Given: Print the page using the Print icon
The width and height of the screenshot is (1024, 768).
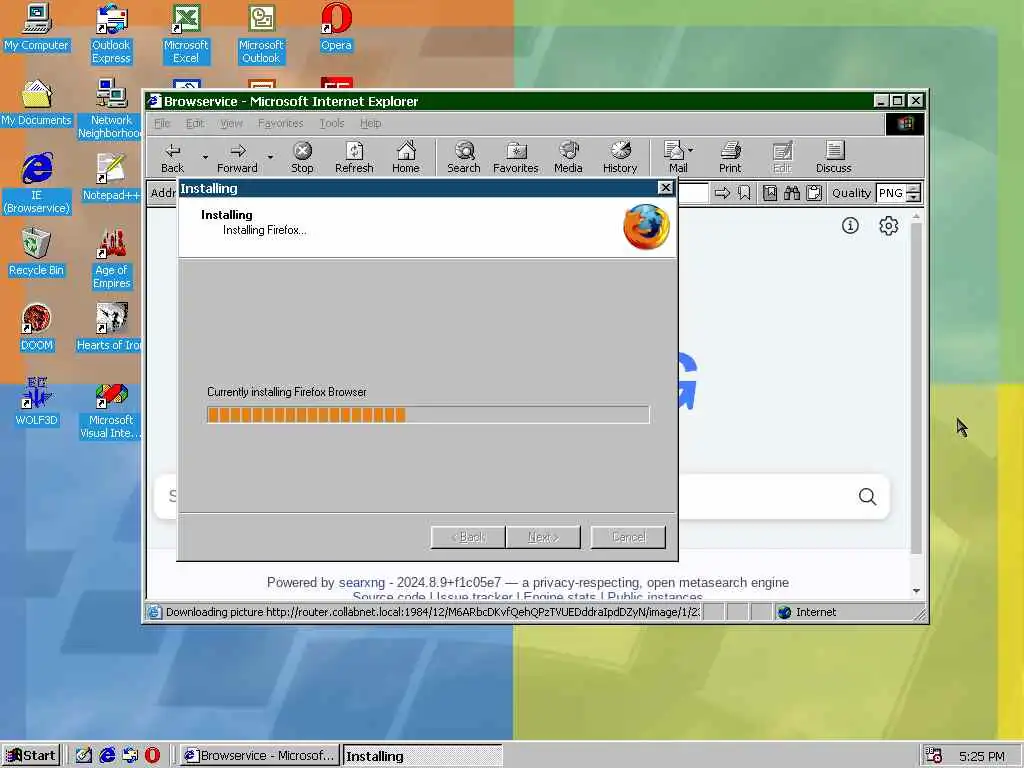Looking at the screenshot, I should (730, 157).
